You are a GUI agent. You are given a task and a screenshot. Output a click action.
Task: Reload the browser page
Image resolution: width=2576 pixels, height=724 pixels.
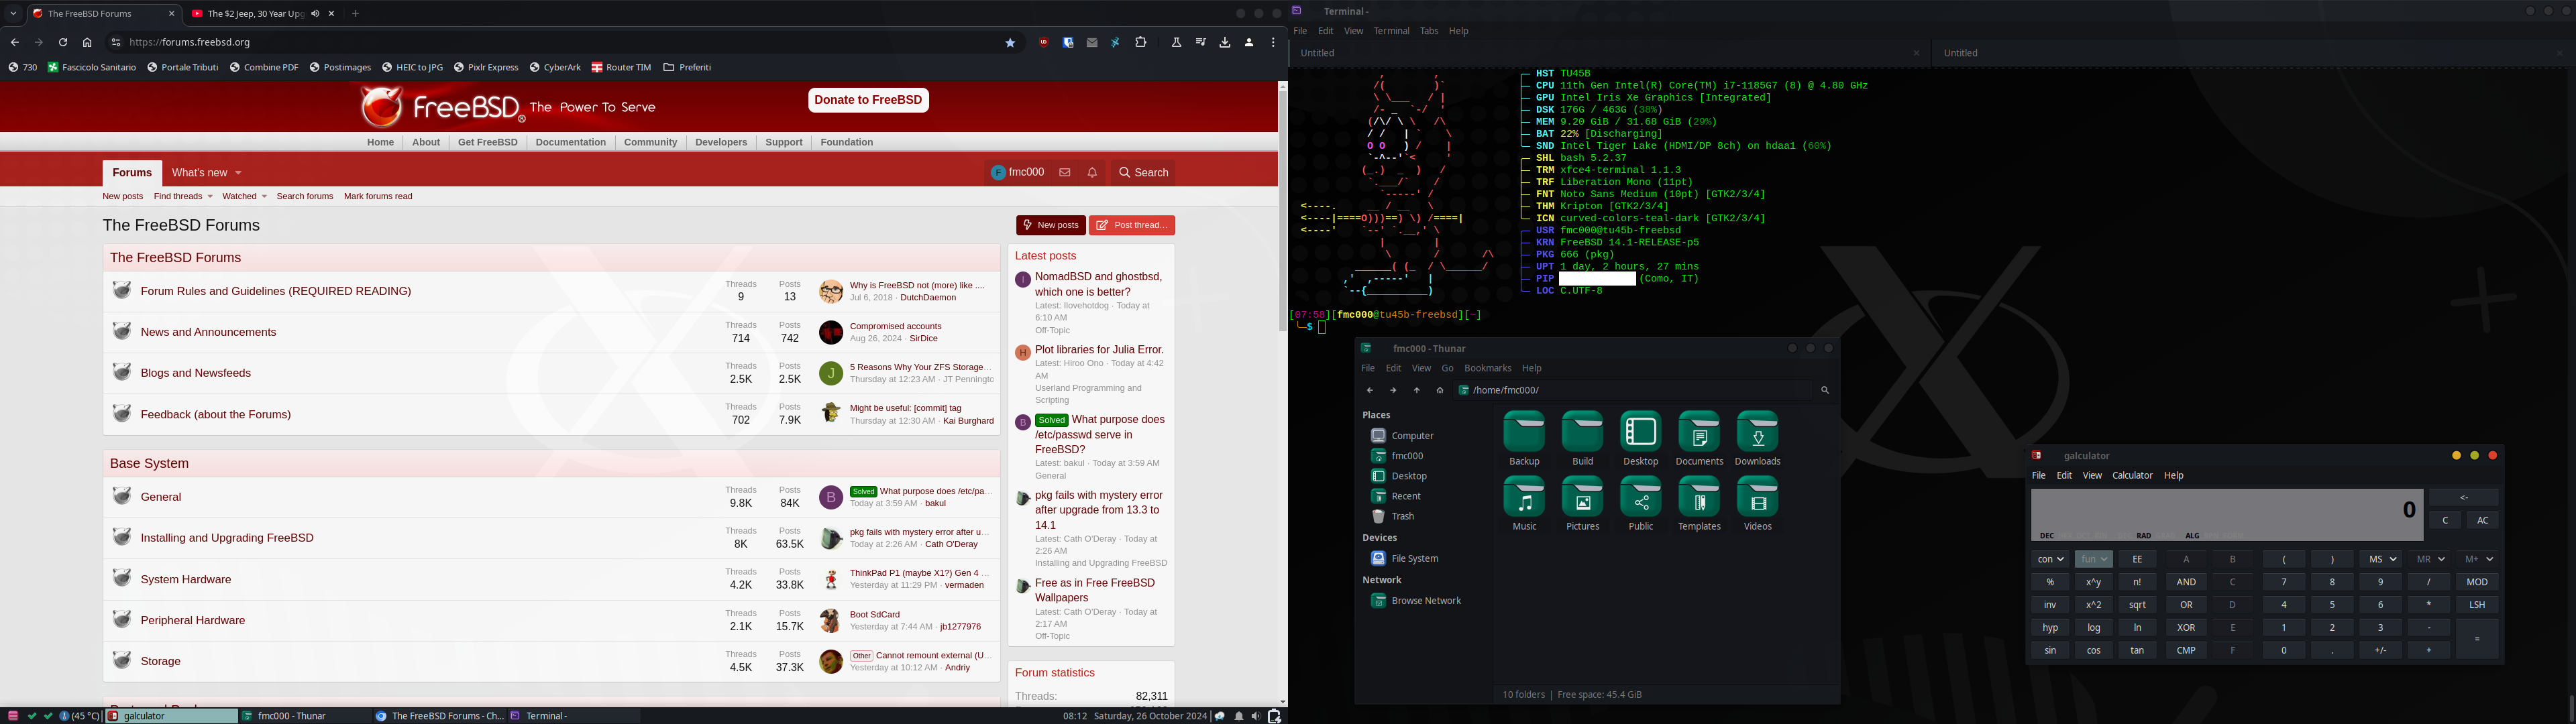click(63, 42)
